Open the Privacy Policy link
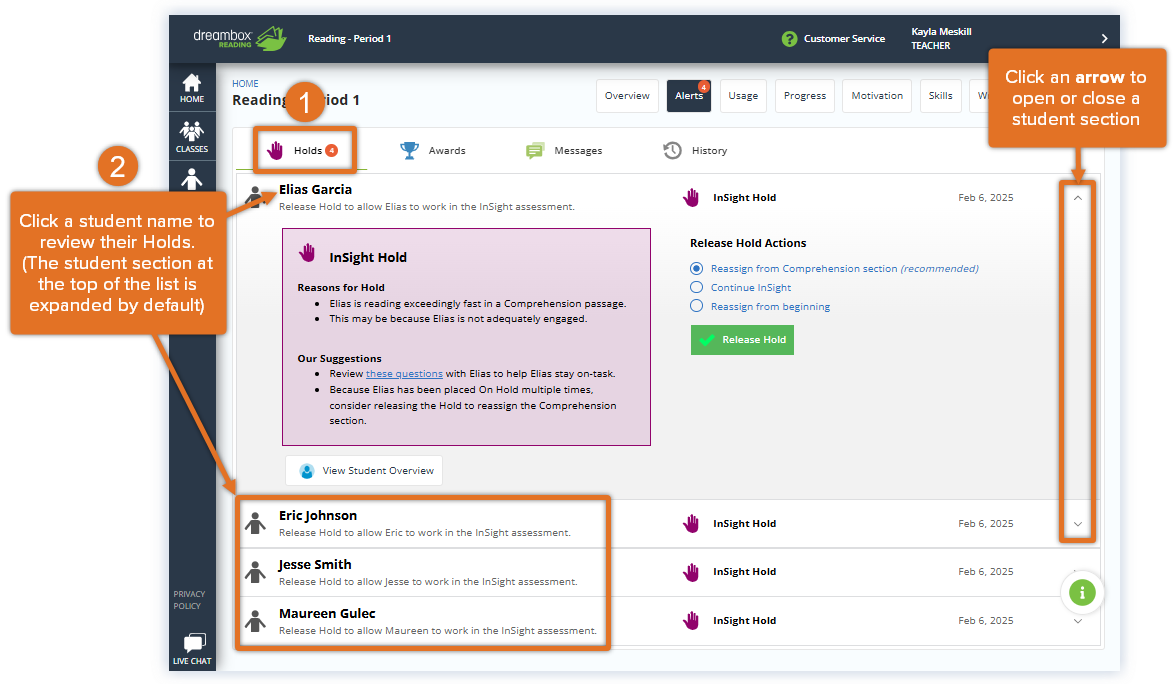This screenshot has width=1175, height=684. 189,600
